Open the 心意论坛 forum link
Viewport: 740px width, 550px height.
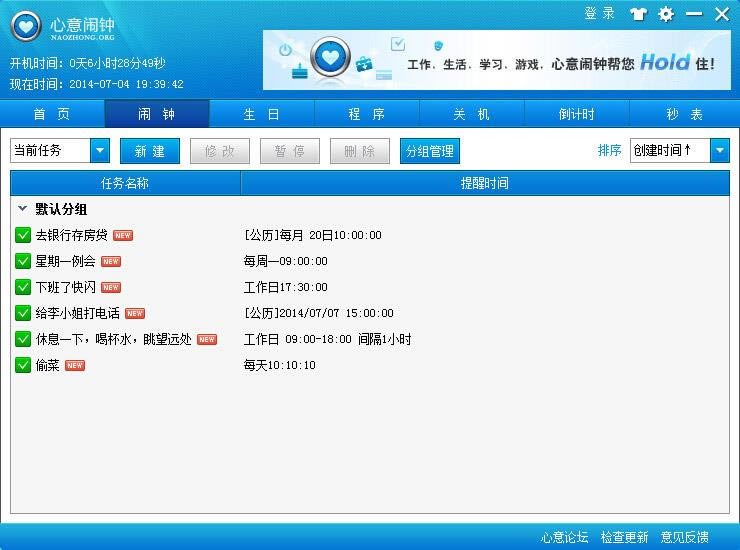pos(564,537)
